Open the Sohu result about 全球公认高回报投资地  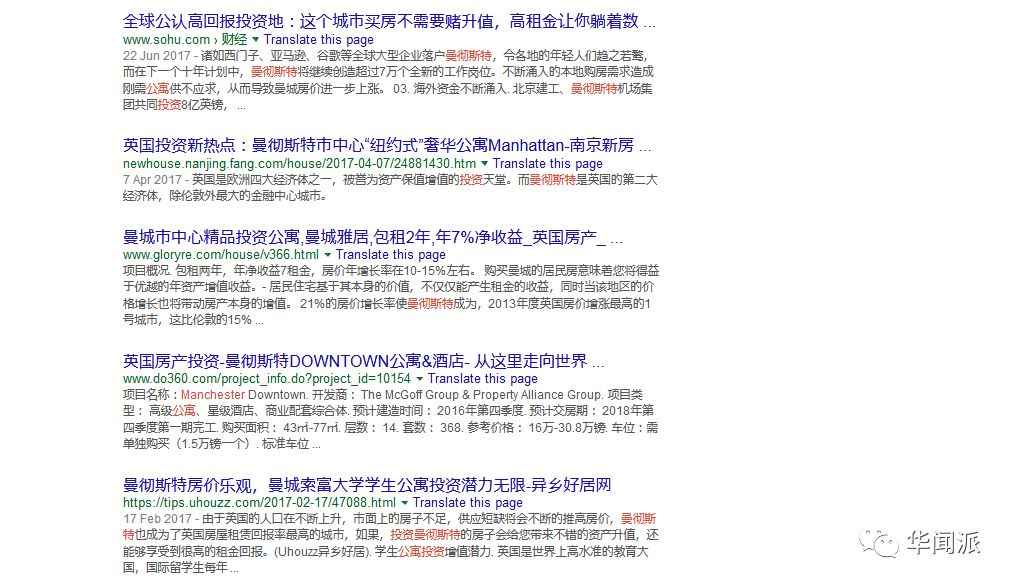point(389,21)
